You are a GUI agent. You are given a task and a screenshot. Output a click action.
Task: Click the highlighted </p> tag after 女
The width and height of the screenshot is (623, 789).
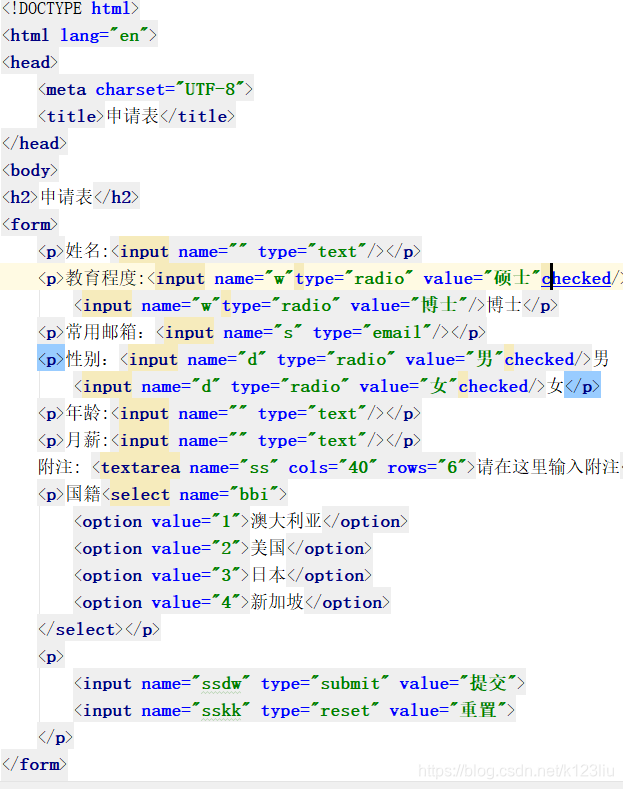pyautogui.click(x=582, y=386)
